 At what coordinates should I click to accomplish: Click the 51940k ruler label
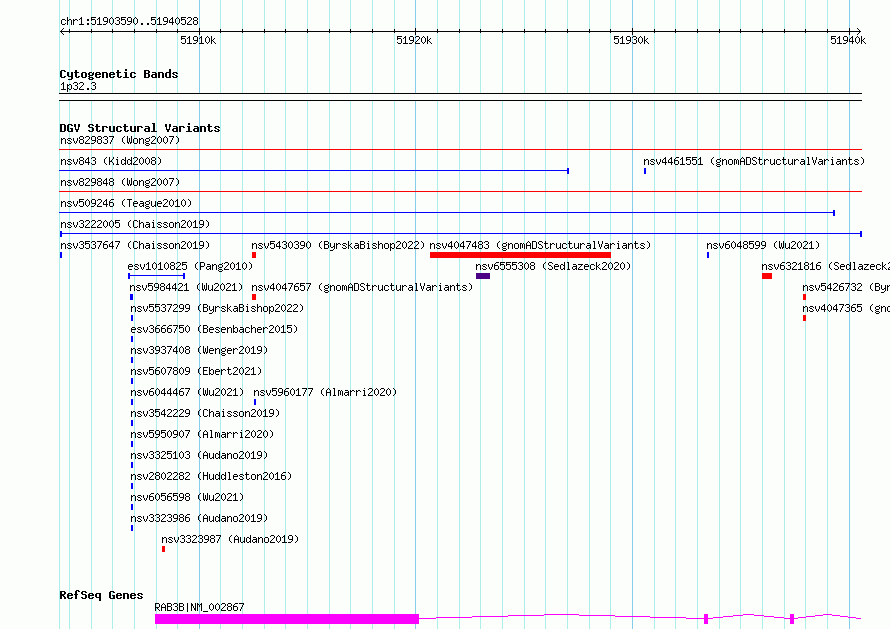tap(848, 40)
